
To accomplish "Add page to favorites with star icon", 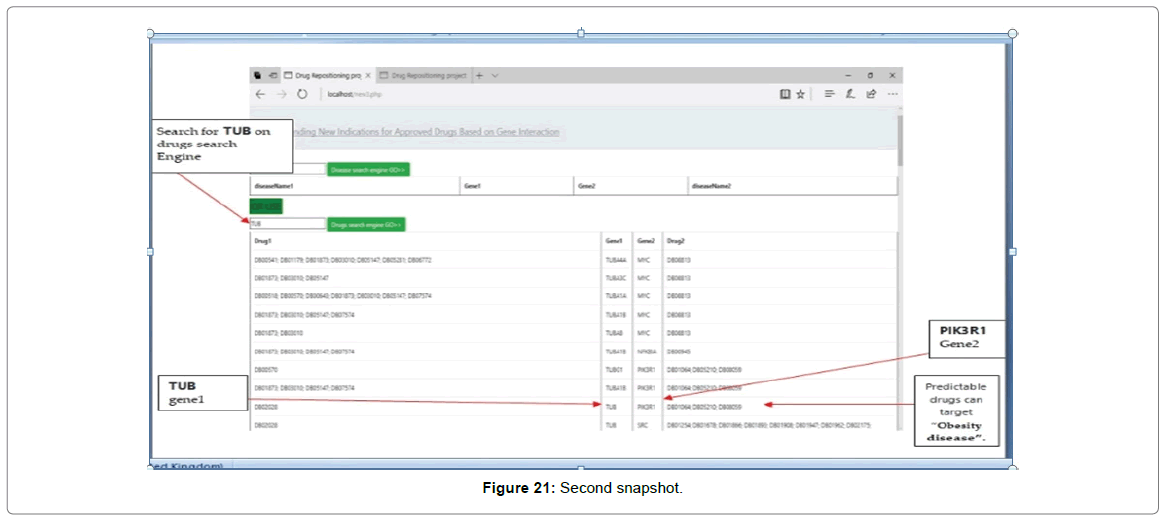I will click(800, 94).
